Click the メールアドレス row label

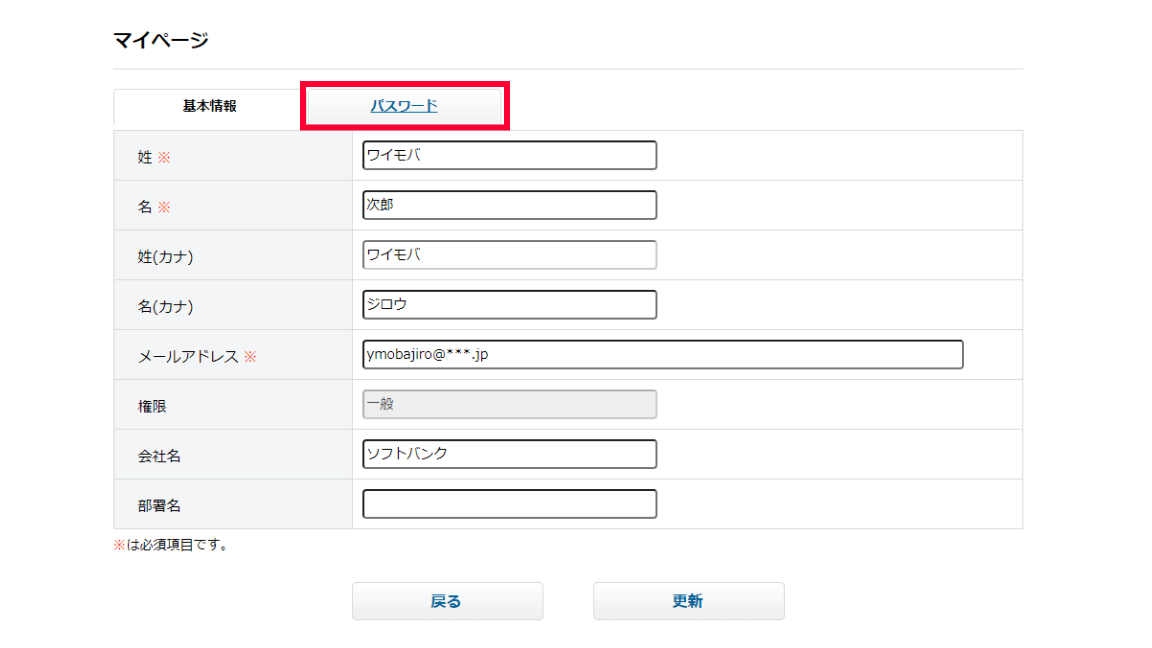(188, 356)
